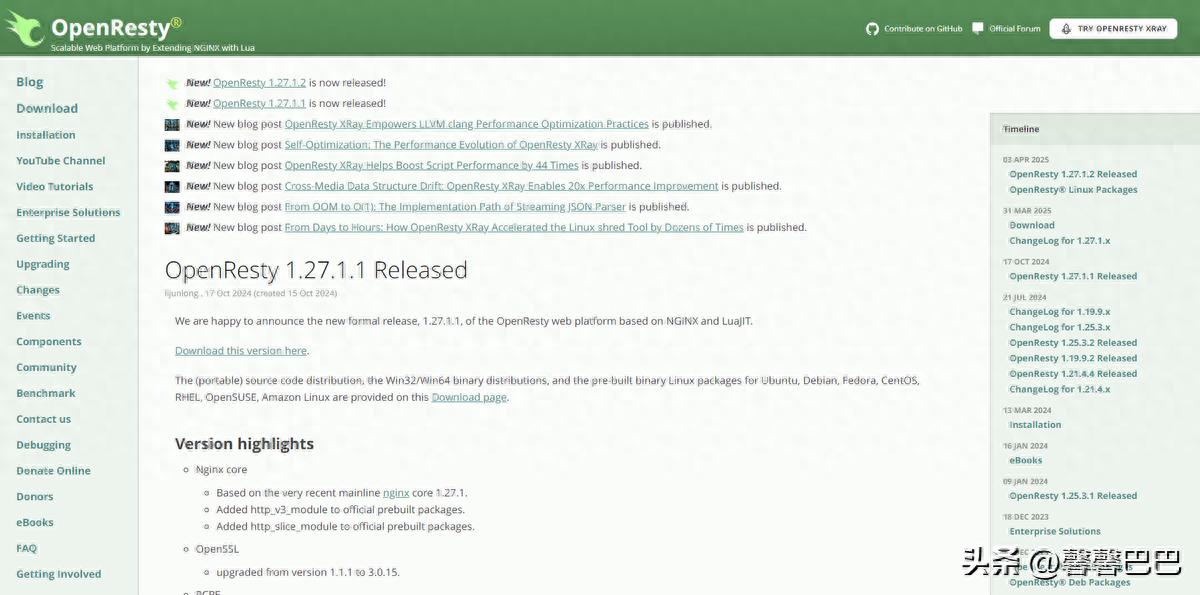Click the Installation entry in the Timeline
Viewport: 1200px width, 595px height.
tap(1035, 425)
